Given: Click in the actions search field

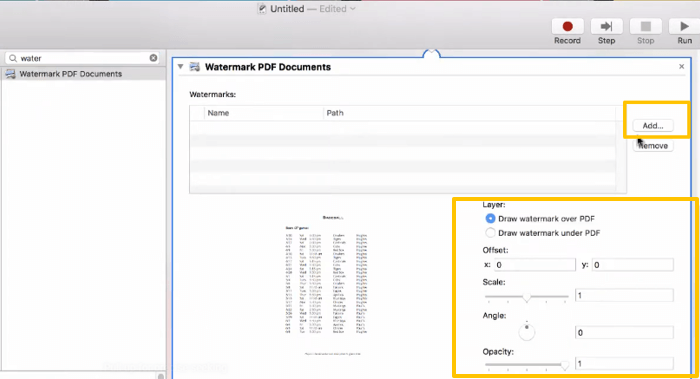Looking at the screenshot, I should [x=83, y=58].
